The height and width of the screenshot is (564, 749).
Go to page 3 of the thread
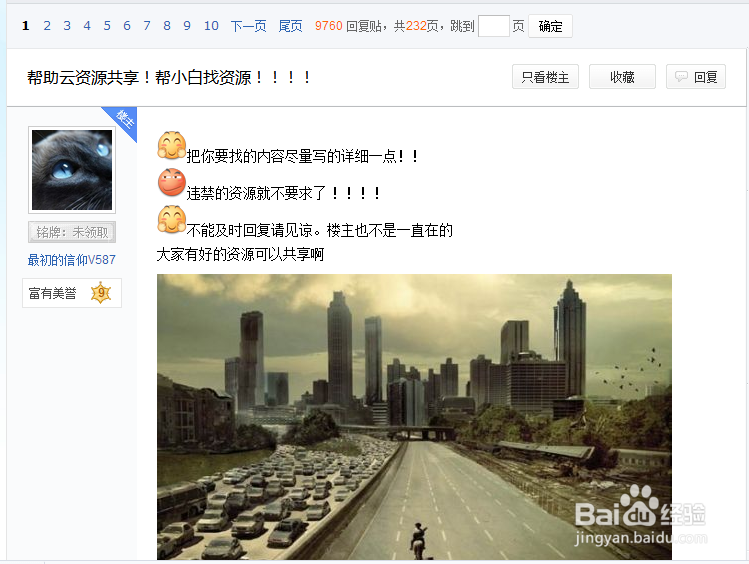pos(67,26)
